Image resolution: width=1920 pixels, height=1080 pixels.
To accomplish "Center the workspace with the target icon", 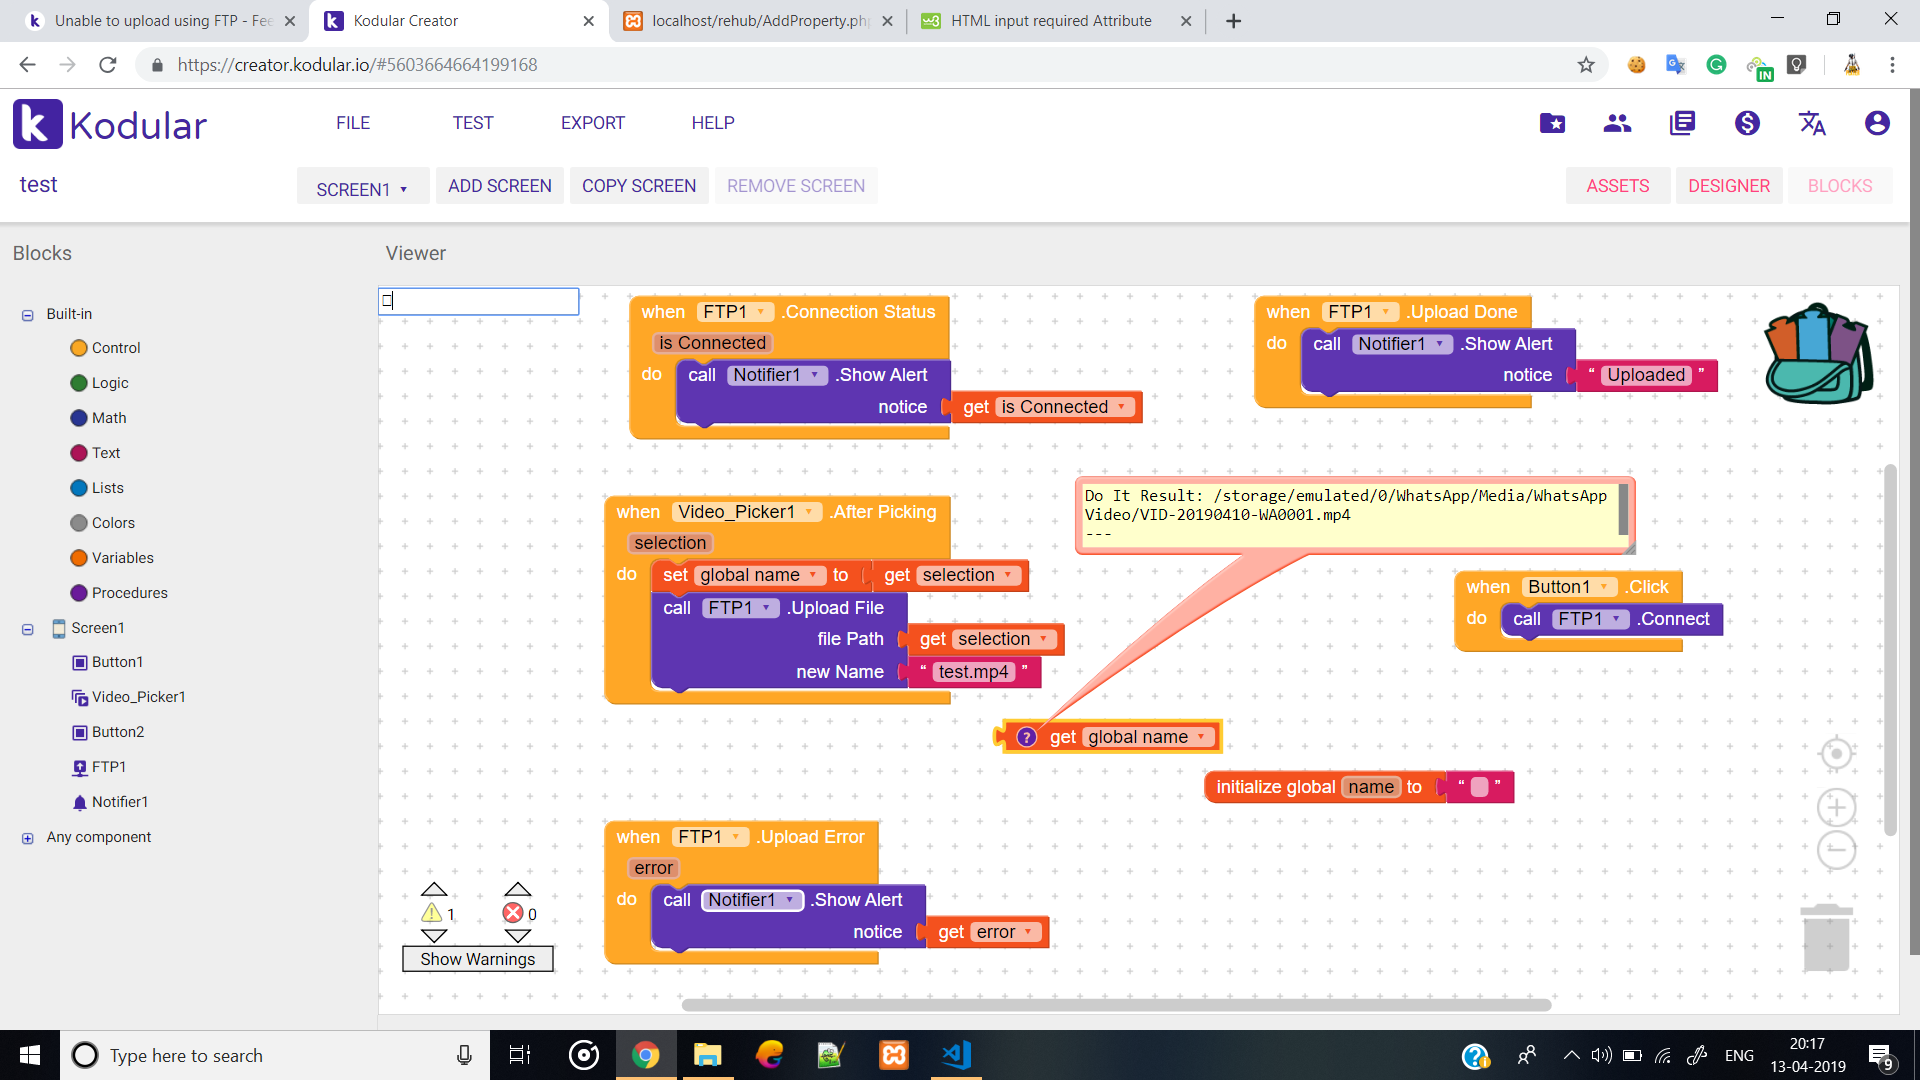I will pos(1836,753).
